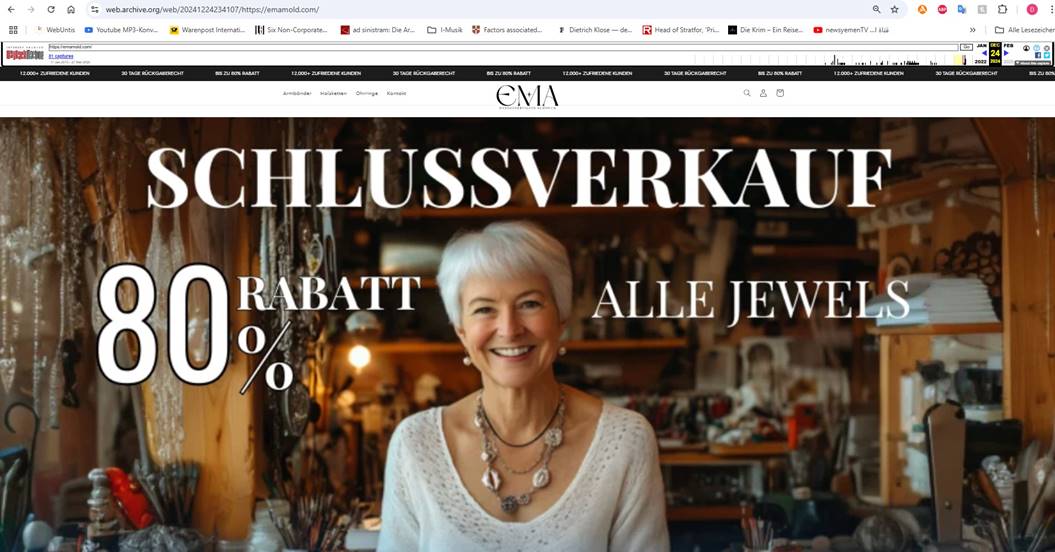
Task: Click the Wayback Go button
Action: [x=966, y=47]
